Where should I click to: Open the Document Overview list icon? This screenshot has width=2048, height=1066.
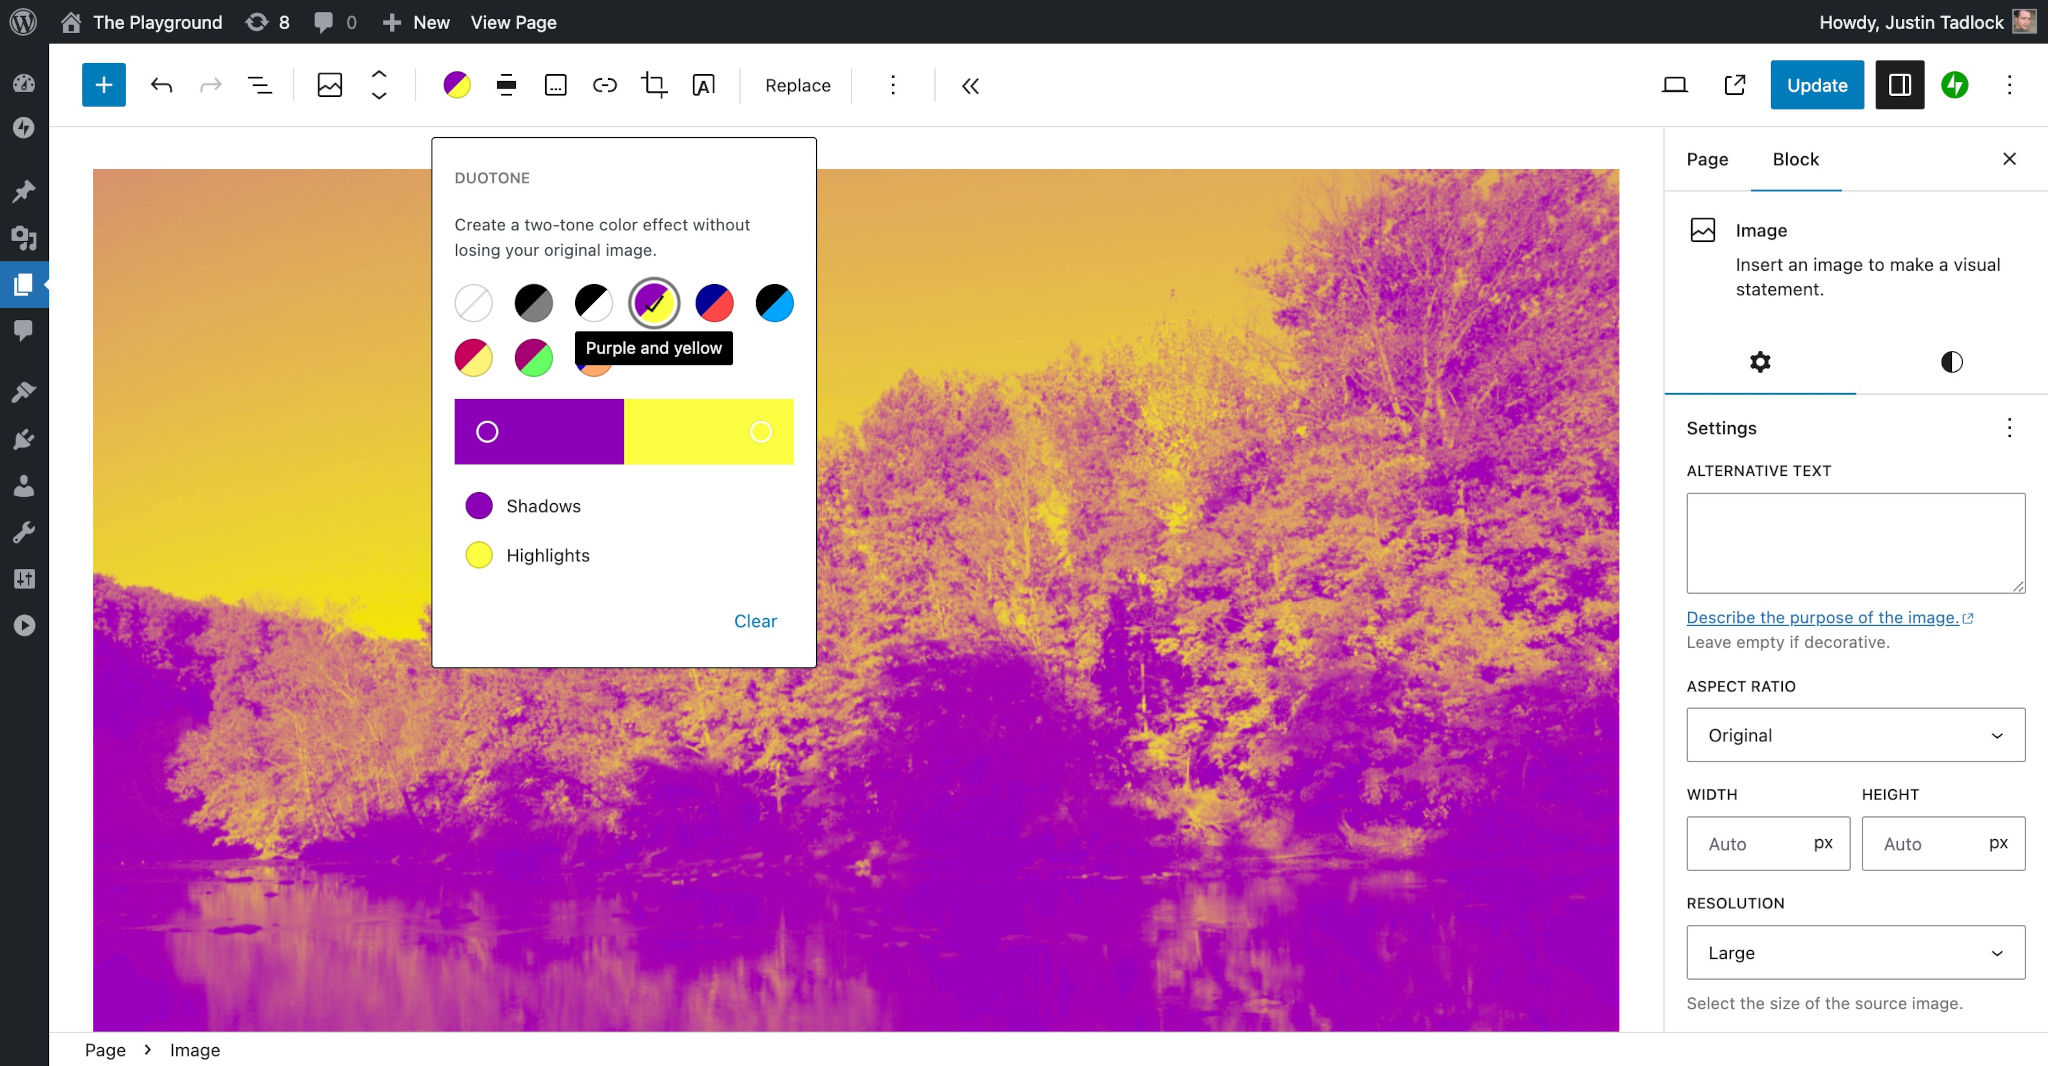coord(259,85)
